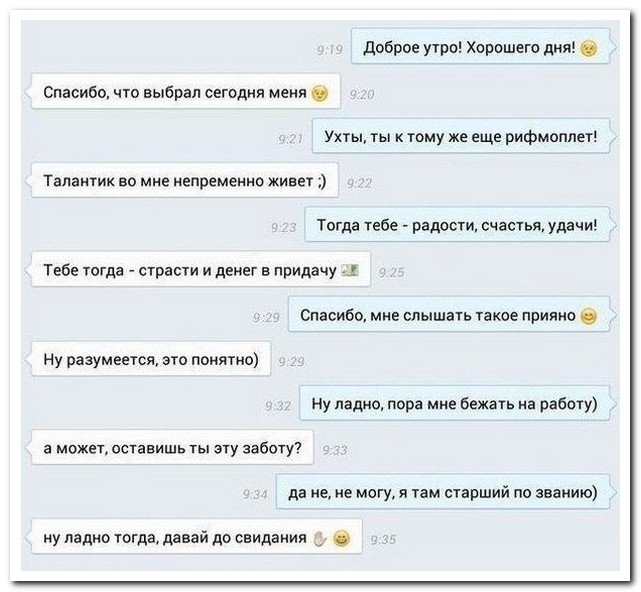Select the text "Тебе тогда - страсти и денег в придачу"
This screenshot has height=592, width=641.
click(x=190, y=270)
